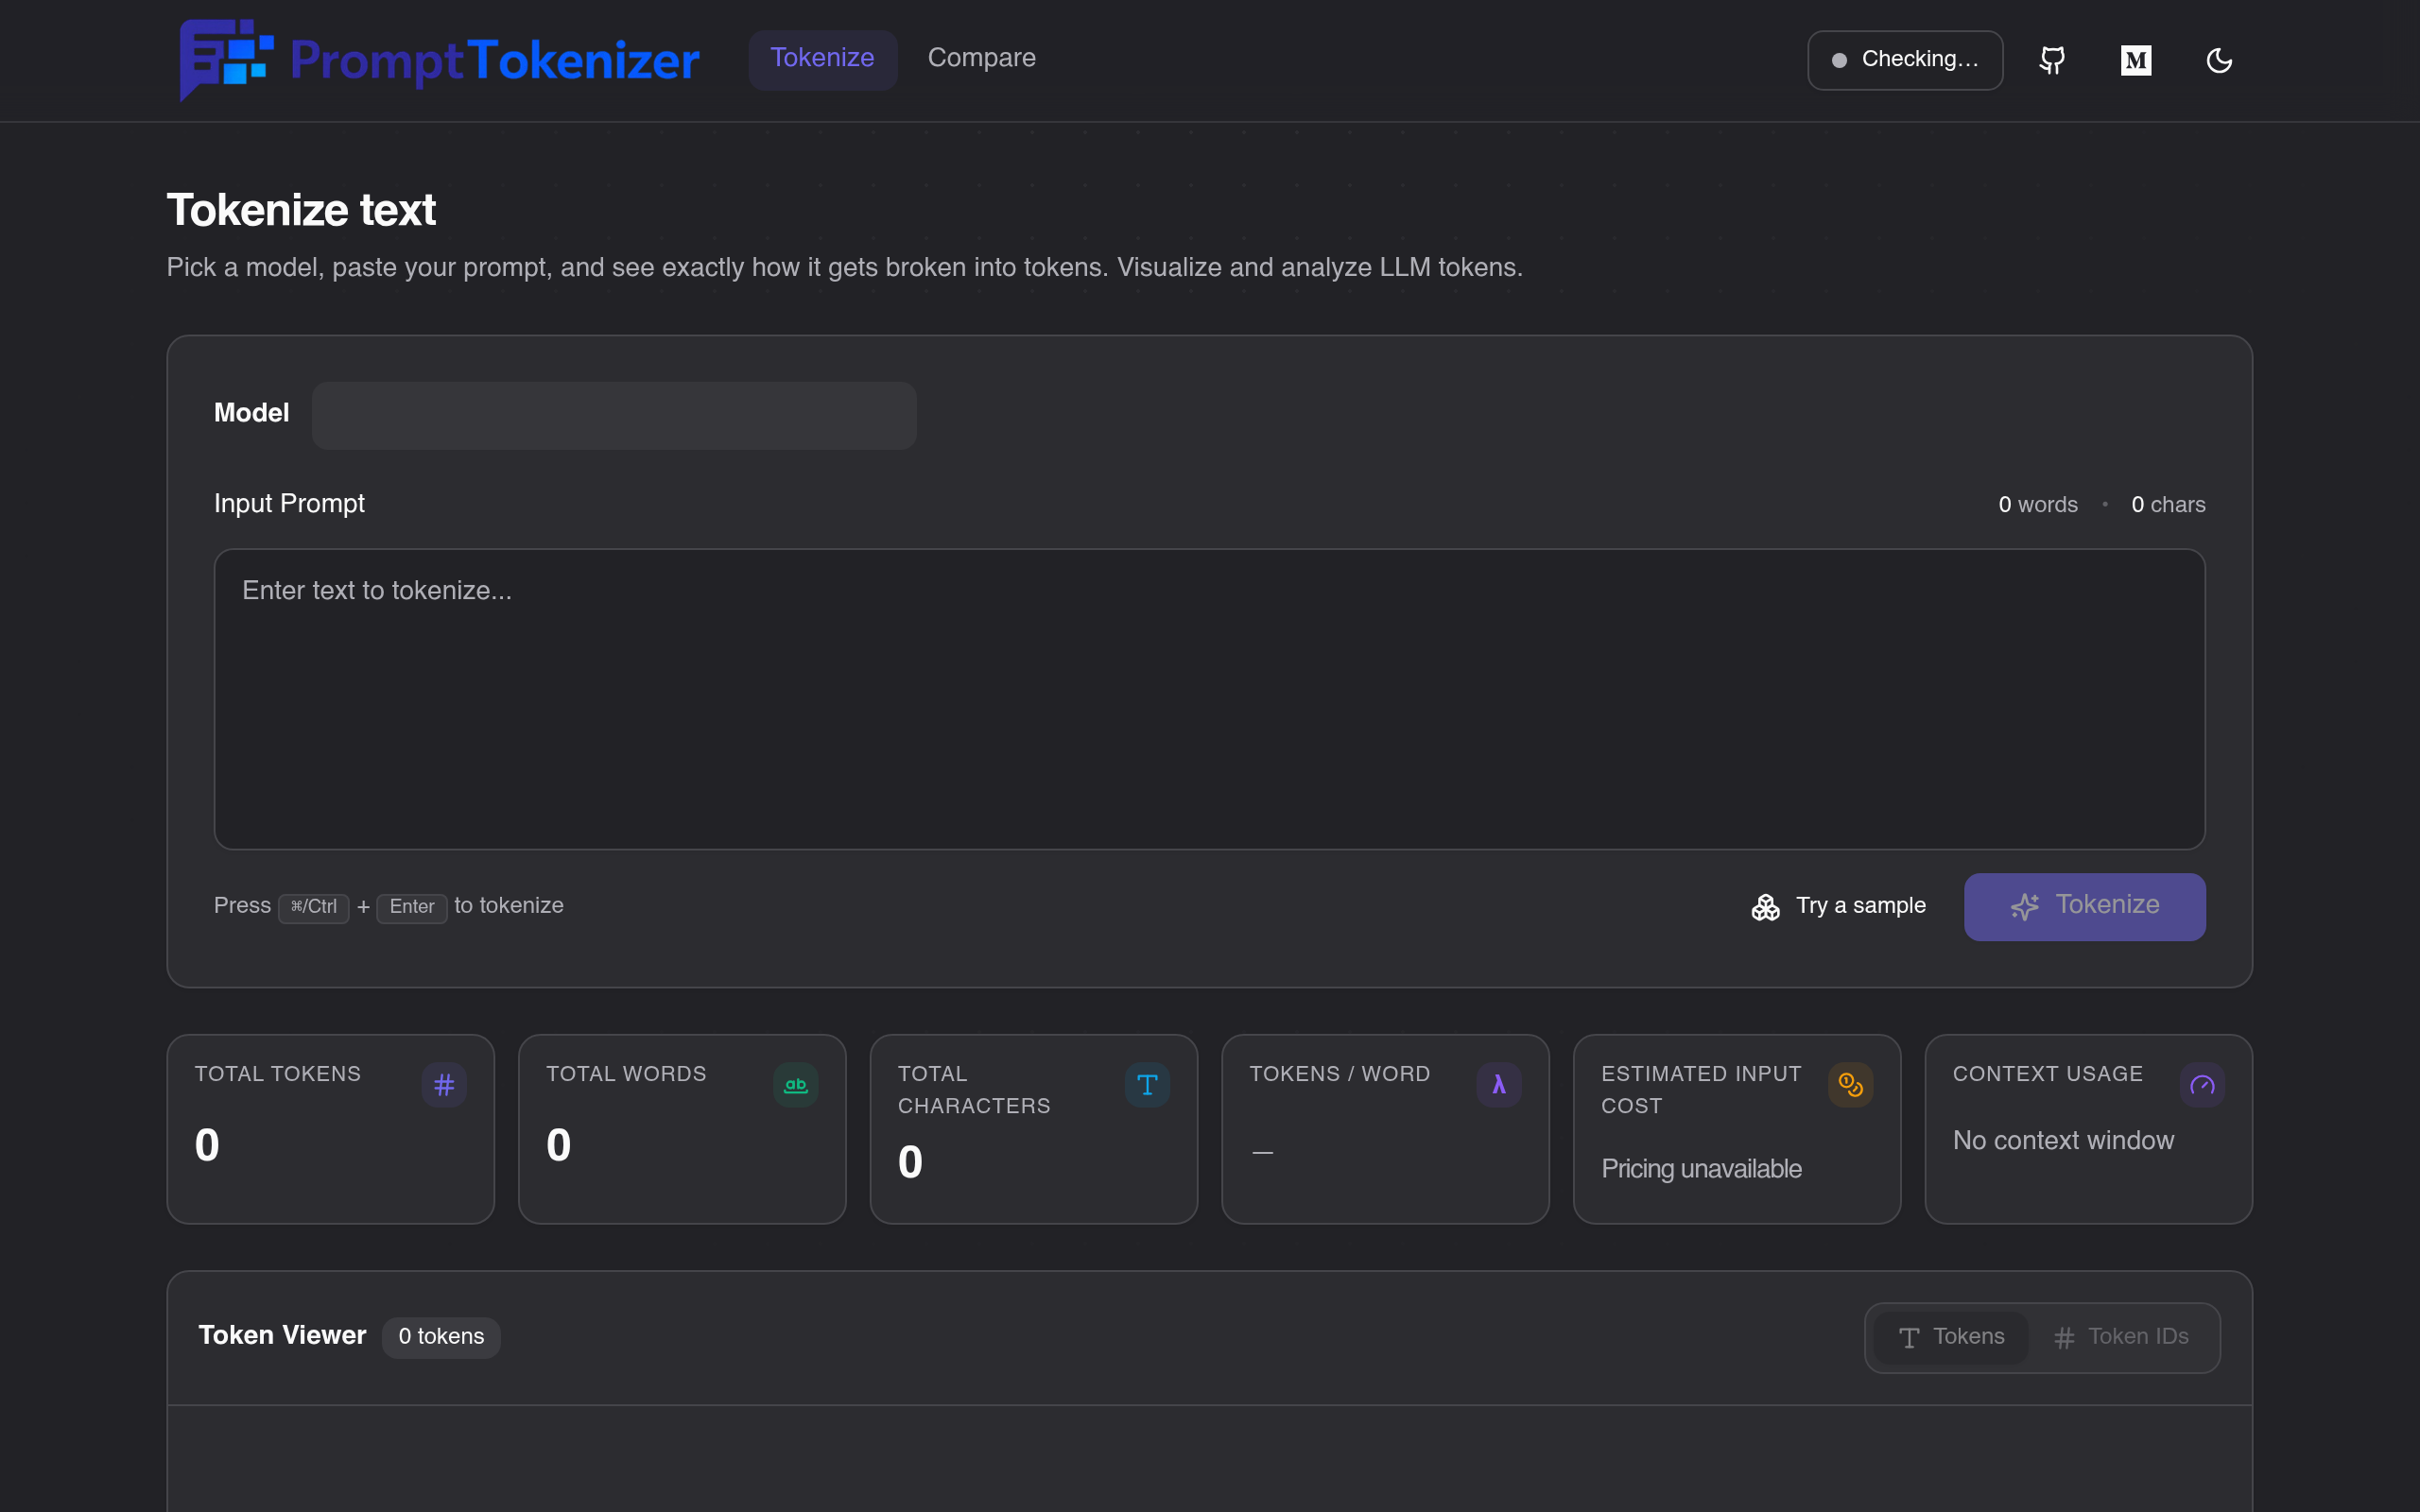2420x1512 pixels.
Task: Click the Tokens per Word lambda icon
Action: pyautogui.click(x=1499, y=1084)
